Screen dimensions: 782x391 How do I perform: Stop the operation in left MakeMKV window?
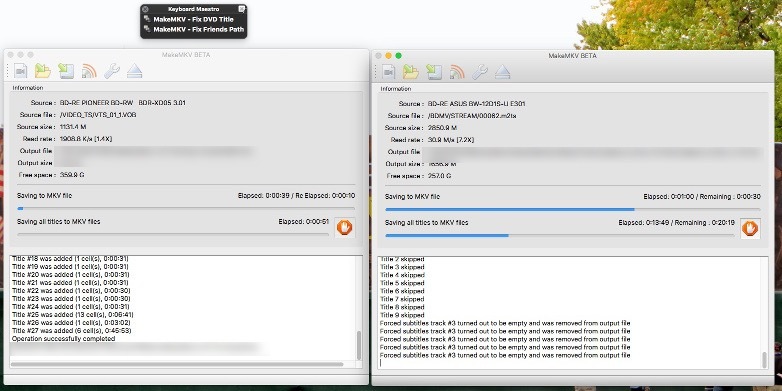click(345, 227)
